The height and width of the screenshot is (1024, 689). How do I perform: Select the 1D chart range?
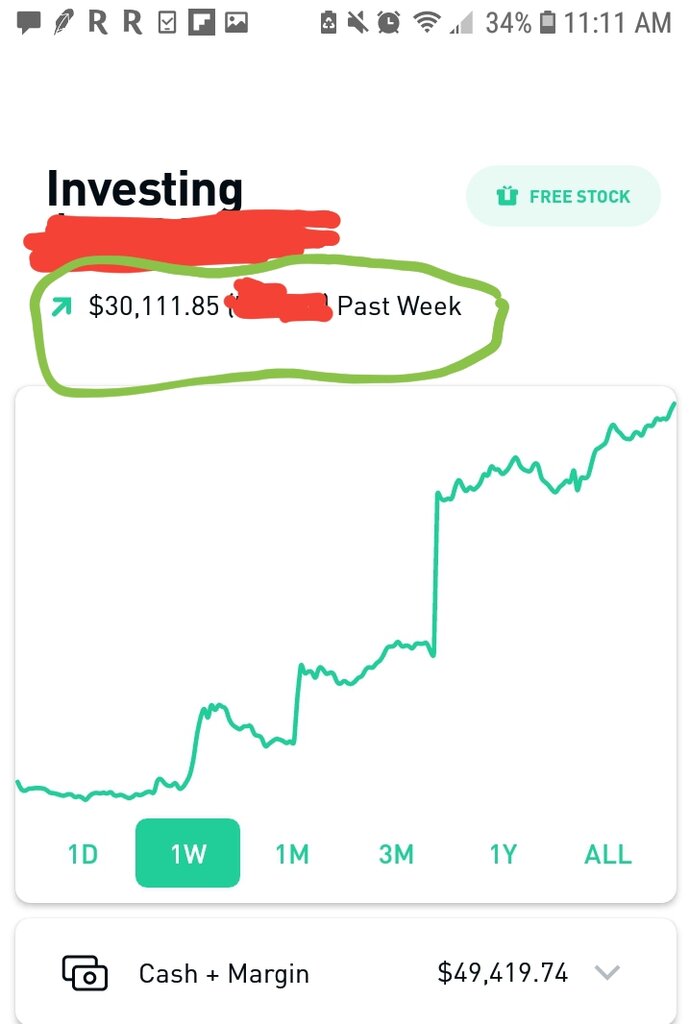coord(83,854)
